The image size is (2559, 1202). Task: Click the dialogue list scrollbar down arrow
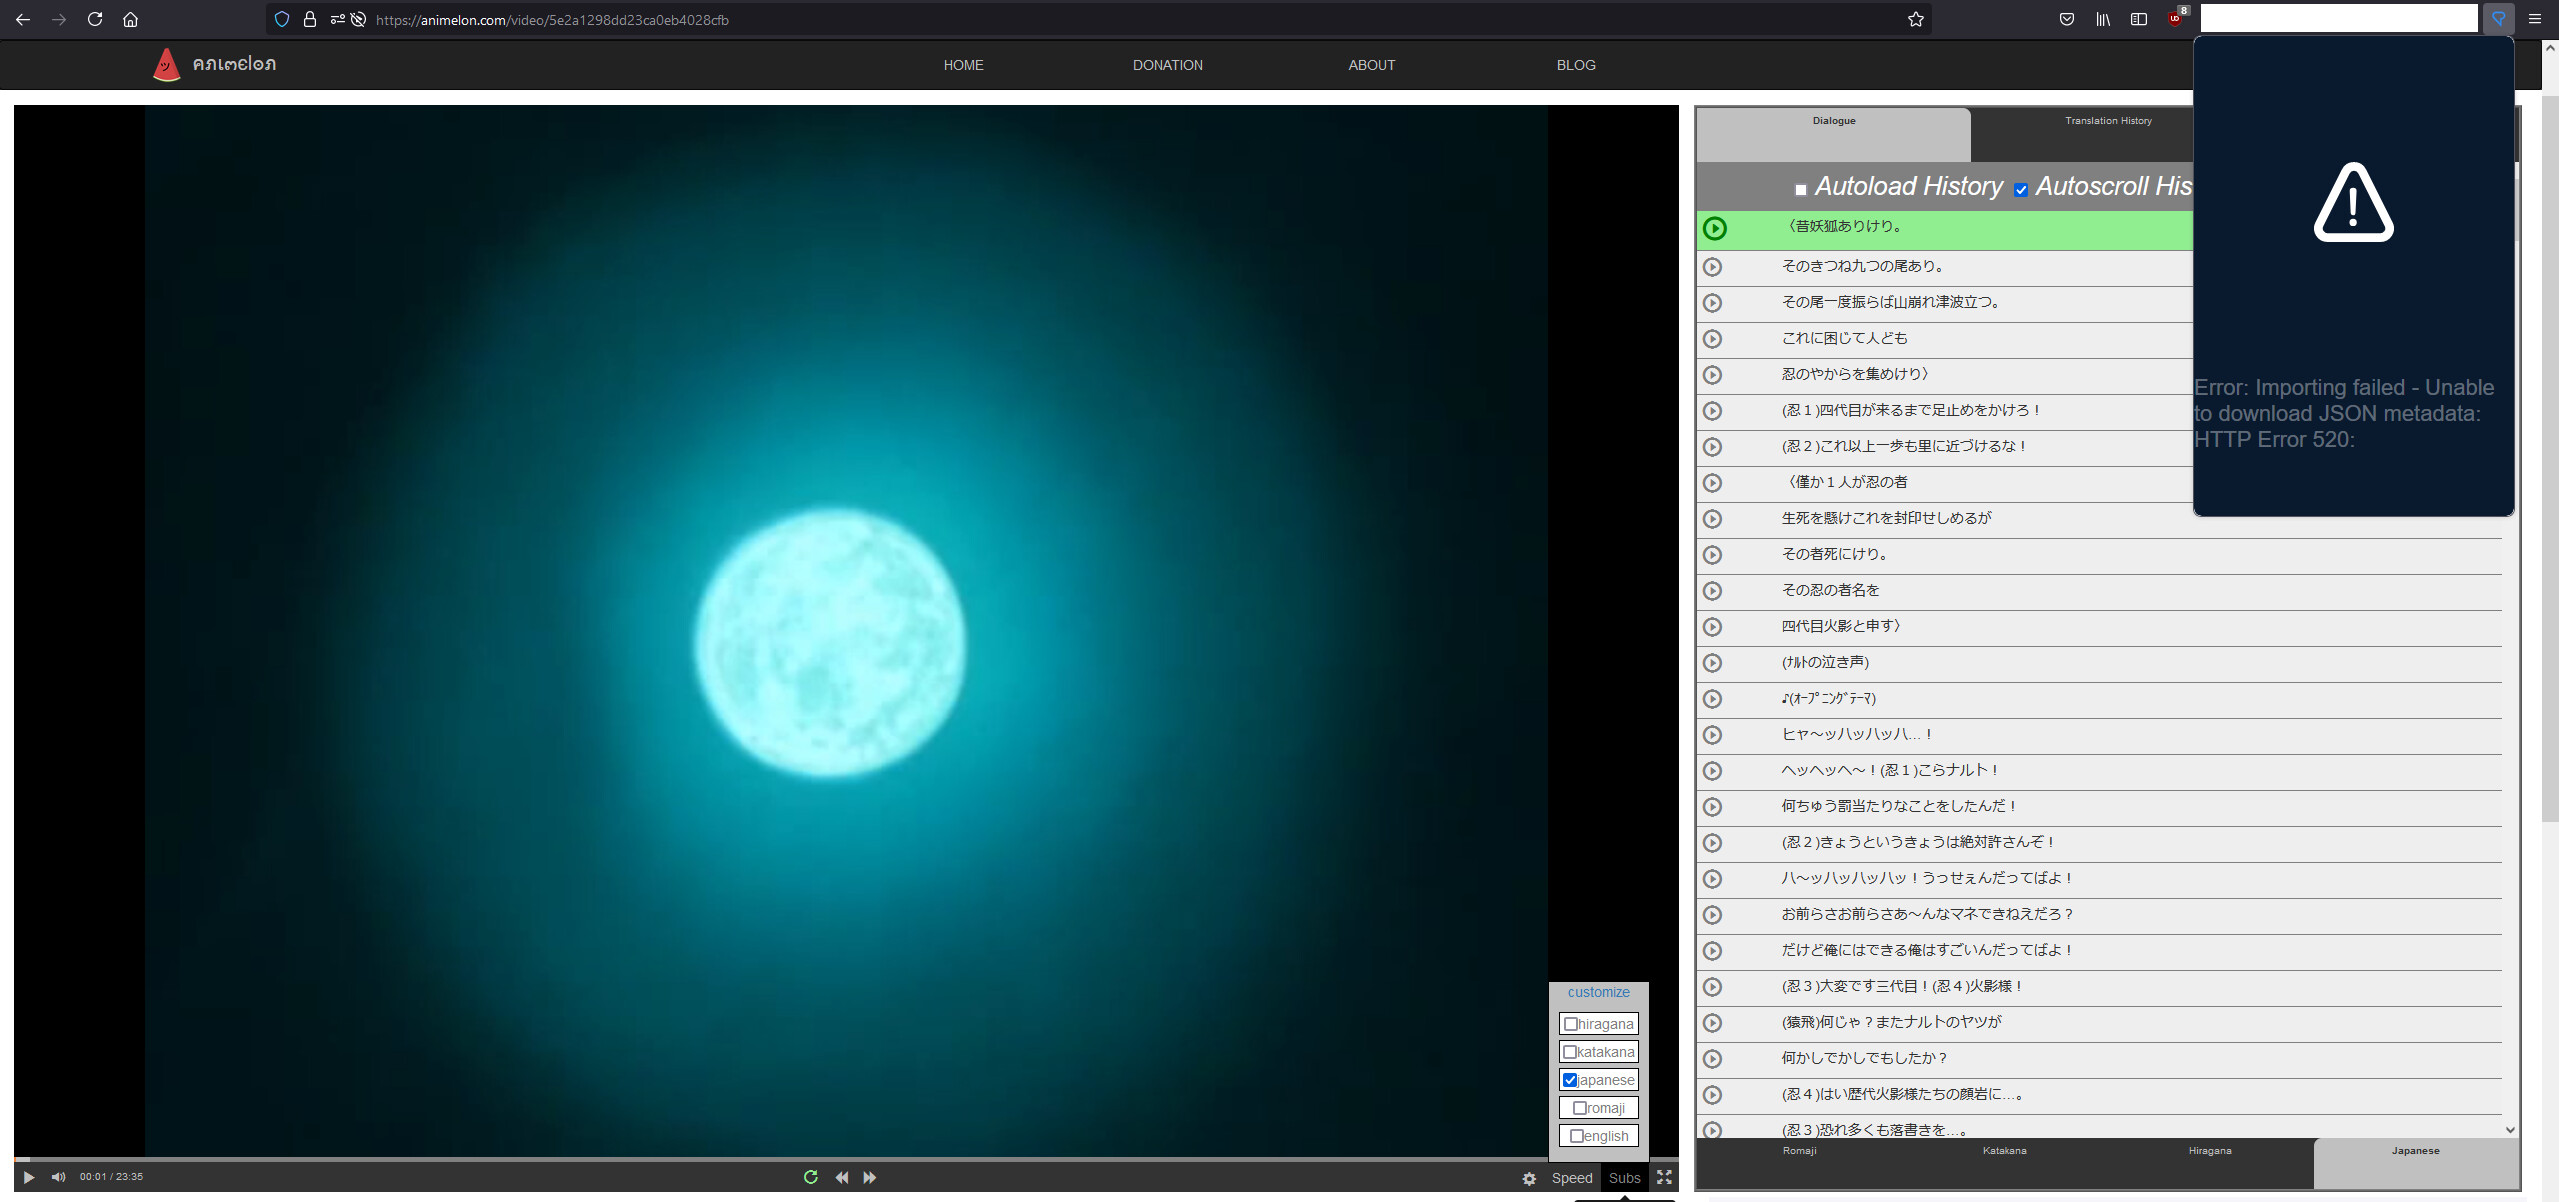point(2510,1130)
